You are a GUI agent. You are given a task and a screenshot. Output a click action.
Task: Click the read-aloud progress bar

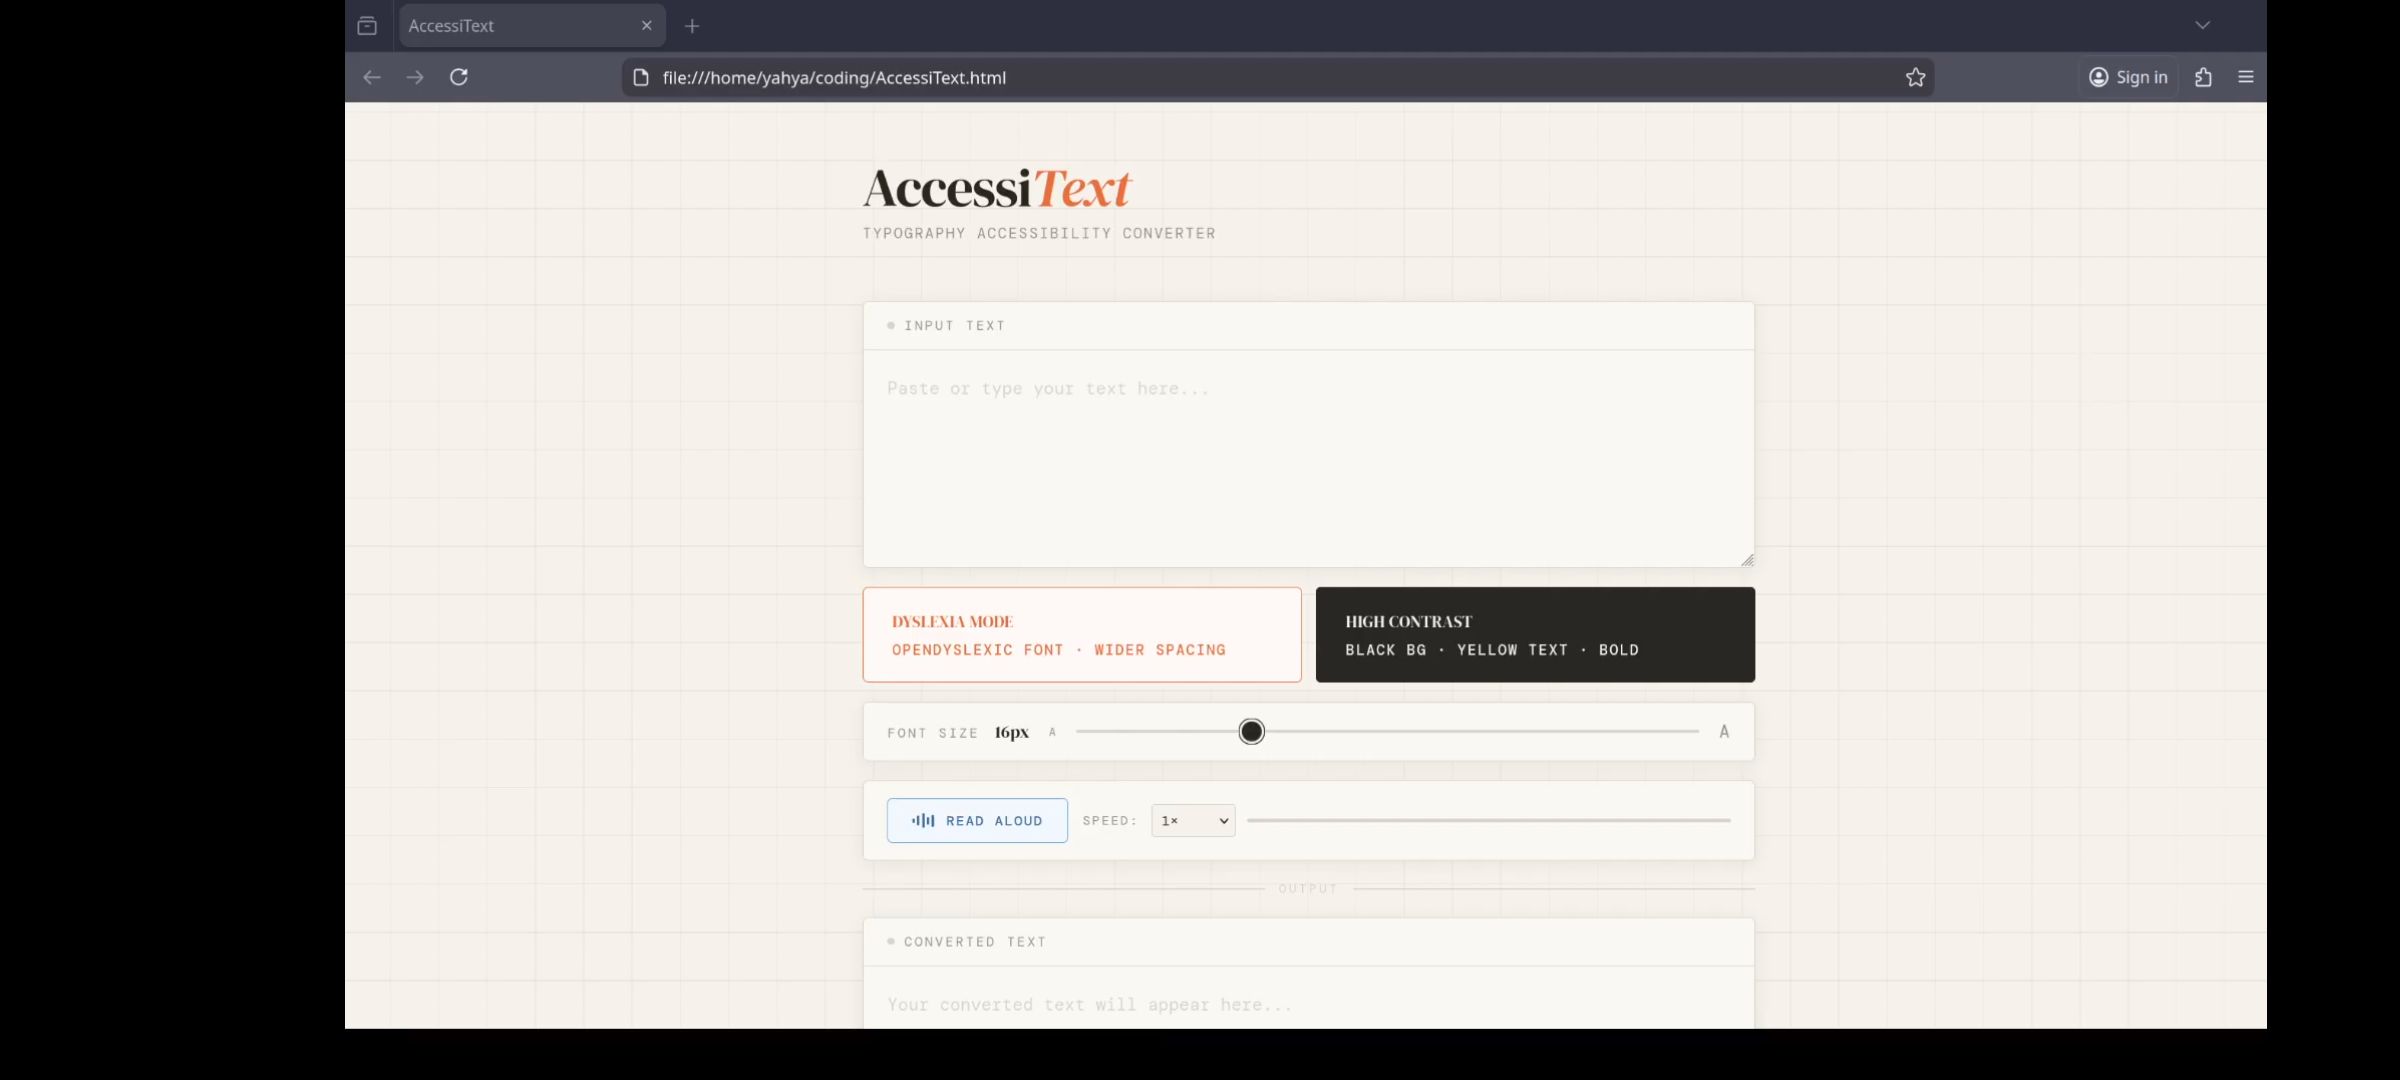click(x=1488, y=821)
